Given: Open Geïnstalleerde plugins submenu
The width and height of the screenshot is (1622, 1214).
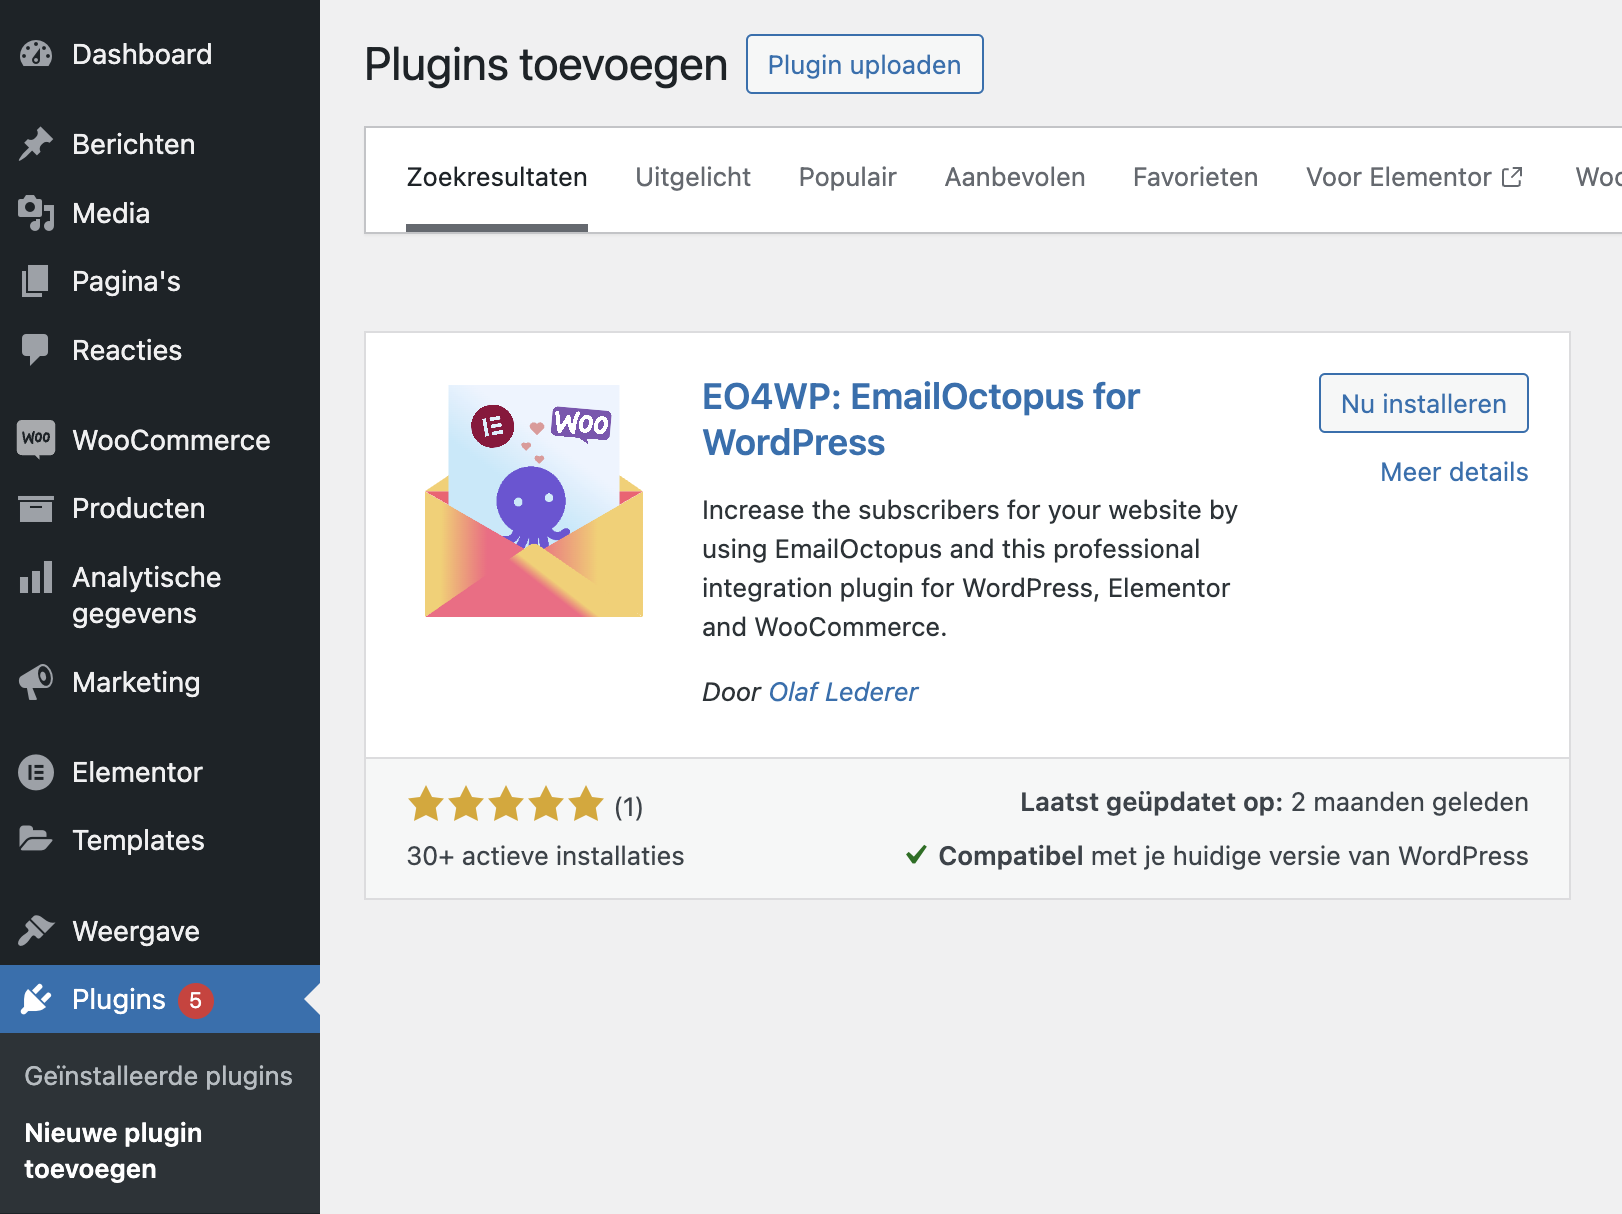Looking at the screenshot, I should coord(158,1076).
